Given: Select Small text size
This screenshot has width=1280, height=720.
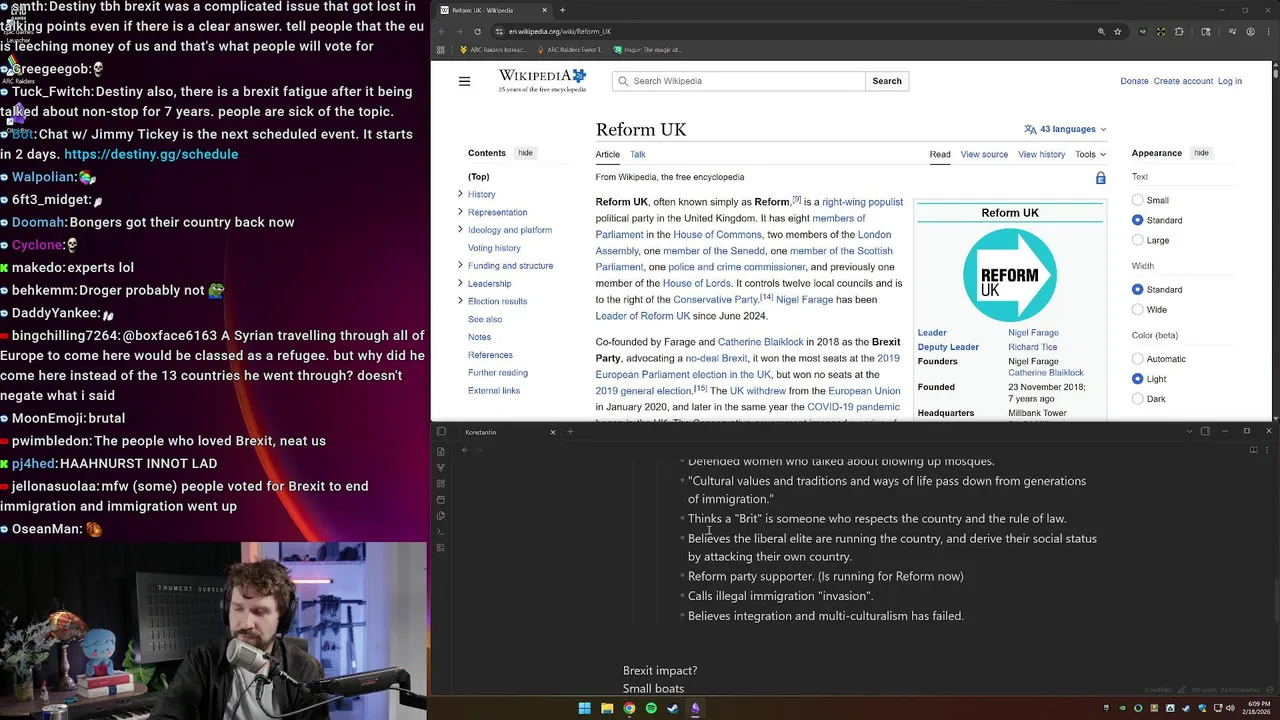Looking at the screenshot, I should click(1137, 200).
